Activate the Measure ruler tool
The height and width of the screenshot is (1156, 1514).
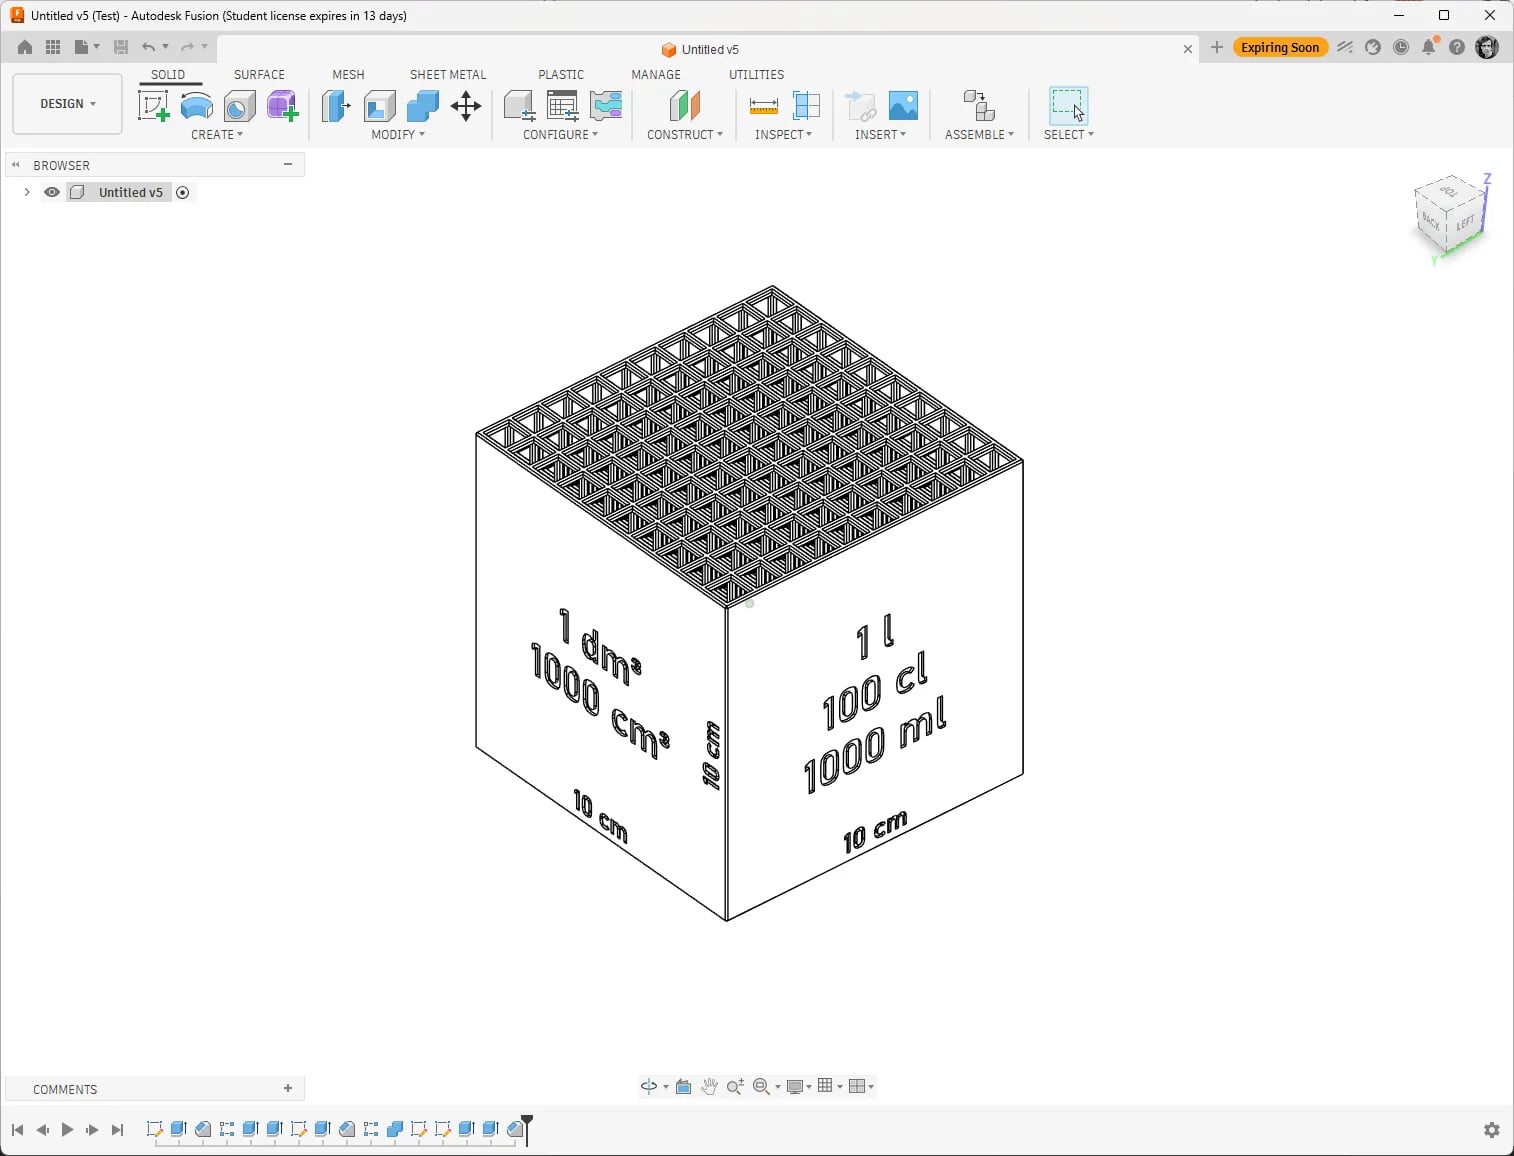763,105
